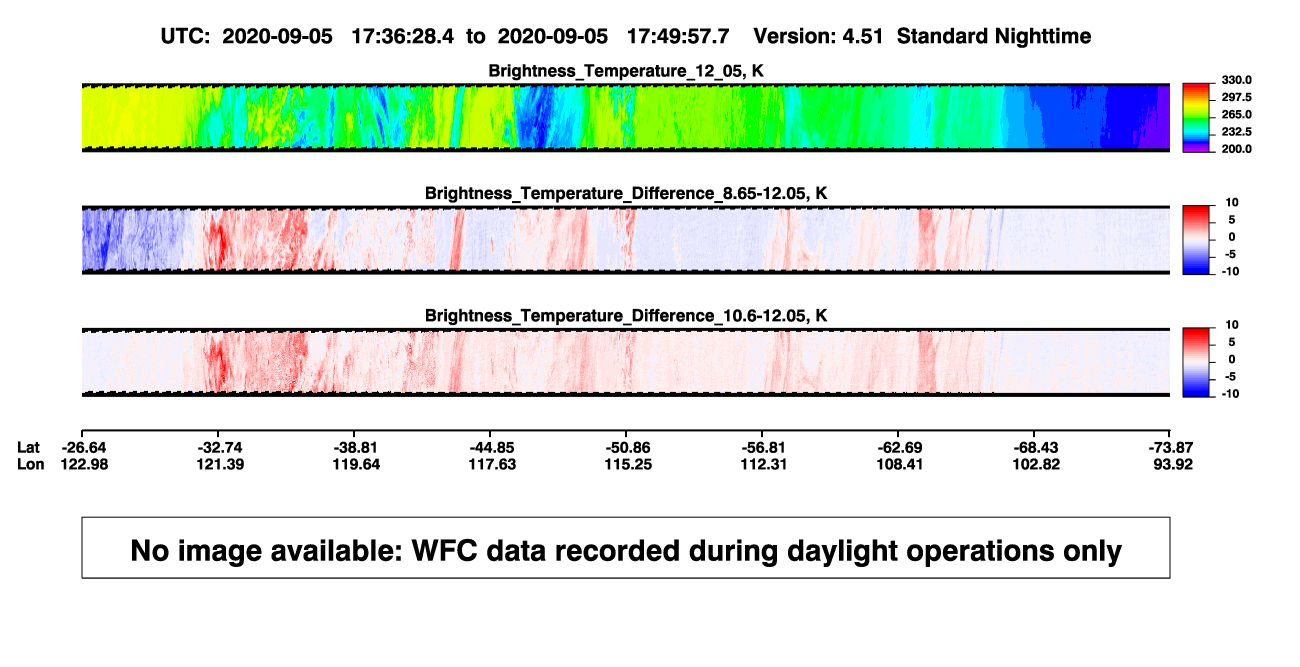This screenshot has height=667, width=1300.
Task: Click latitude value -26.64
Action: 82,447
